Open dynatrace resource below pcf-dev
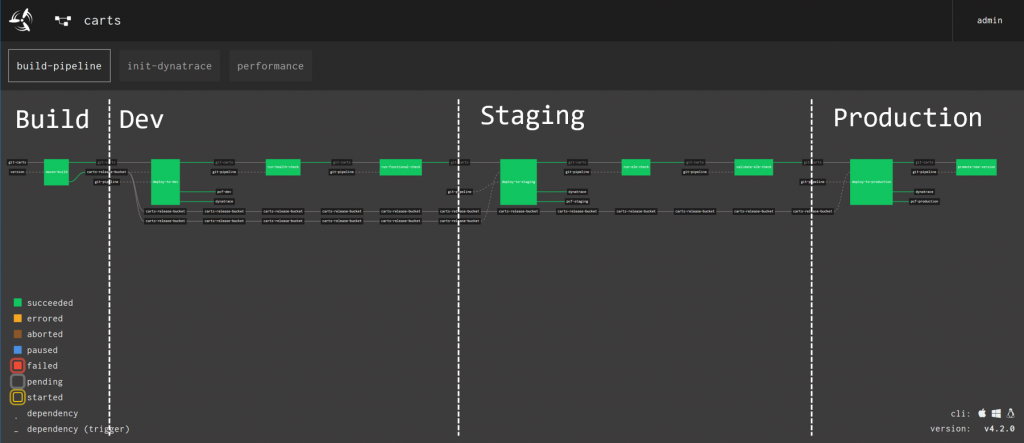This screenshot has width=1024, height=443. coord(225,201)
